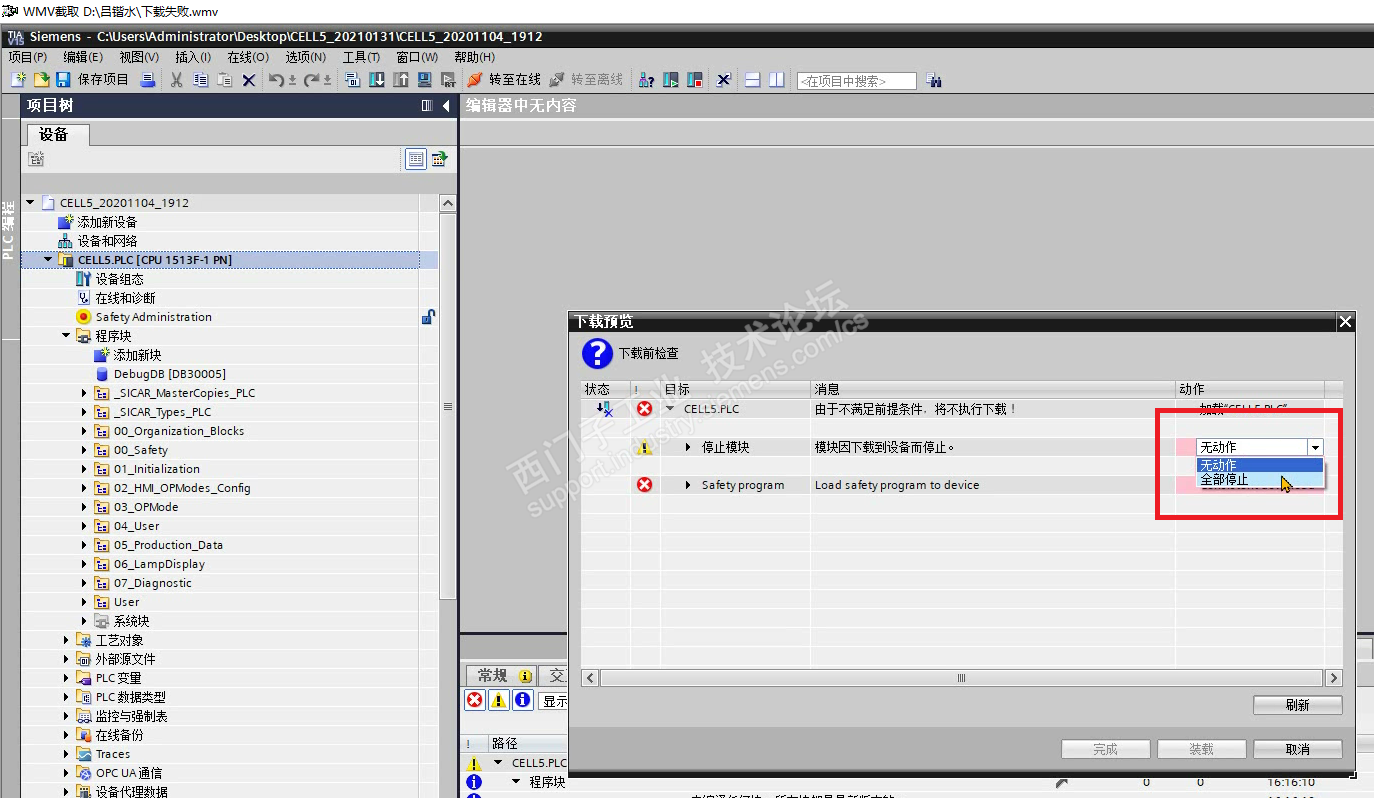
Task: Choose 全部停止 from the dropdown list
Action: pyautogui.click(x=1260, y=480)
